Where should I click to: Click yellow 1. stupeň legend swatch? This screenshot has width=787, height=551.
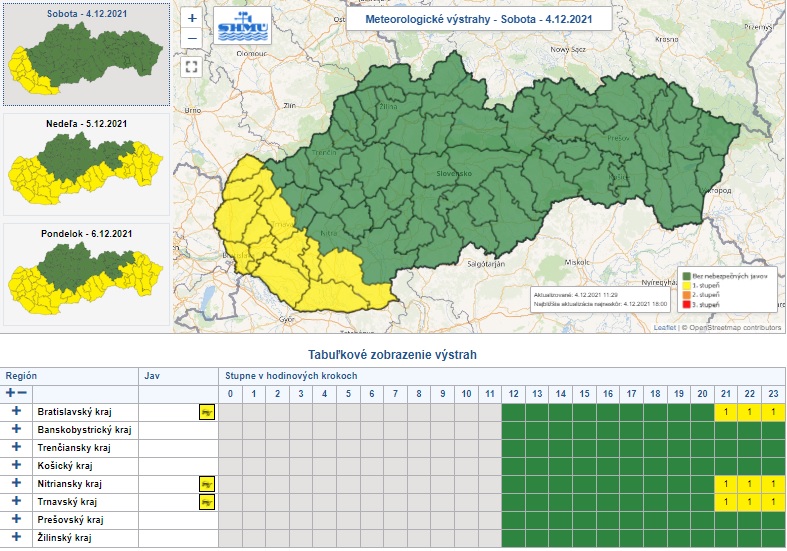click(x=687, y=286)
